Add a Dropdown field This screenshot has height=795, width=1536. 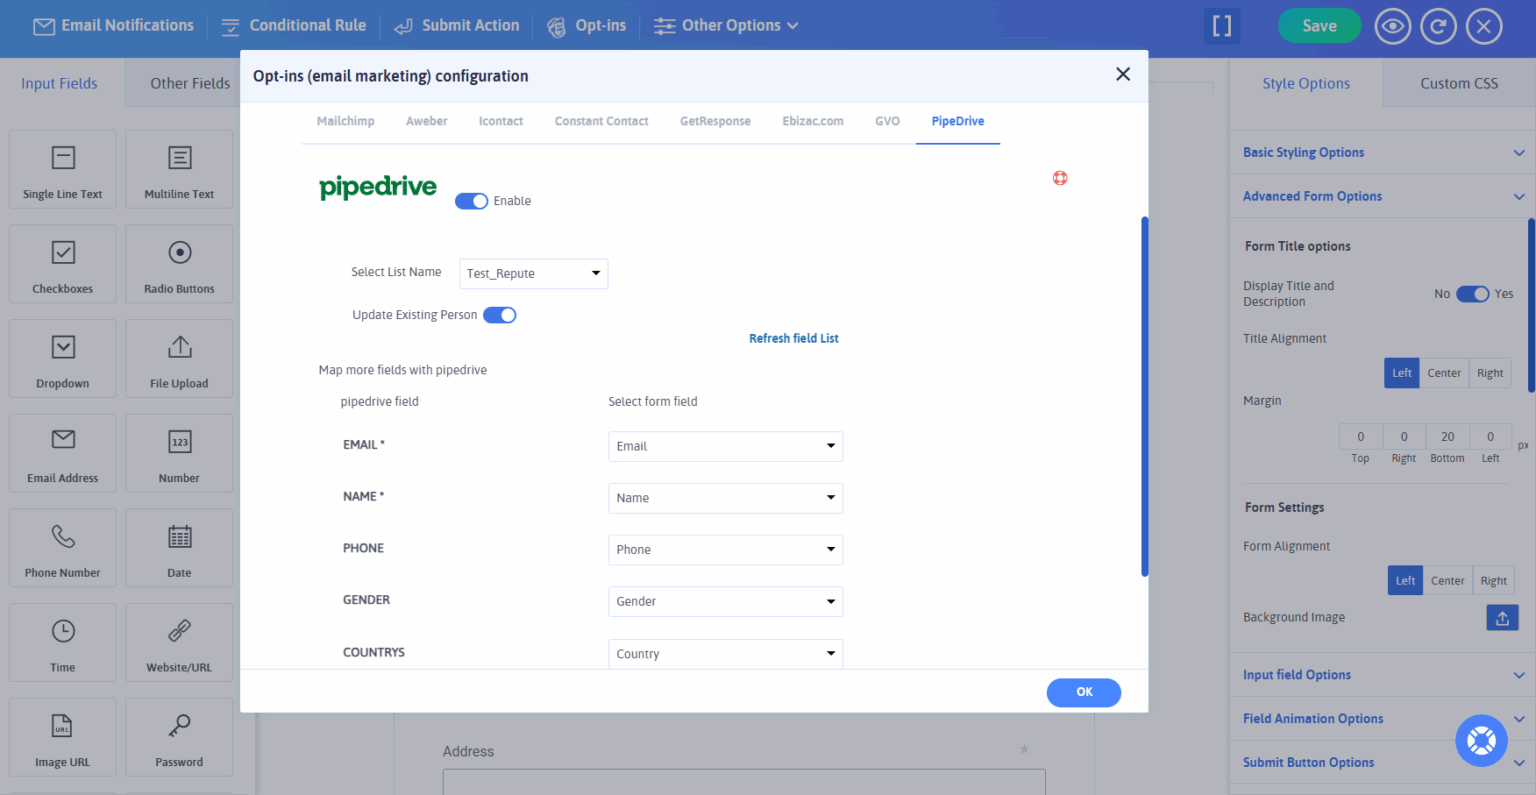coord(63,358)
